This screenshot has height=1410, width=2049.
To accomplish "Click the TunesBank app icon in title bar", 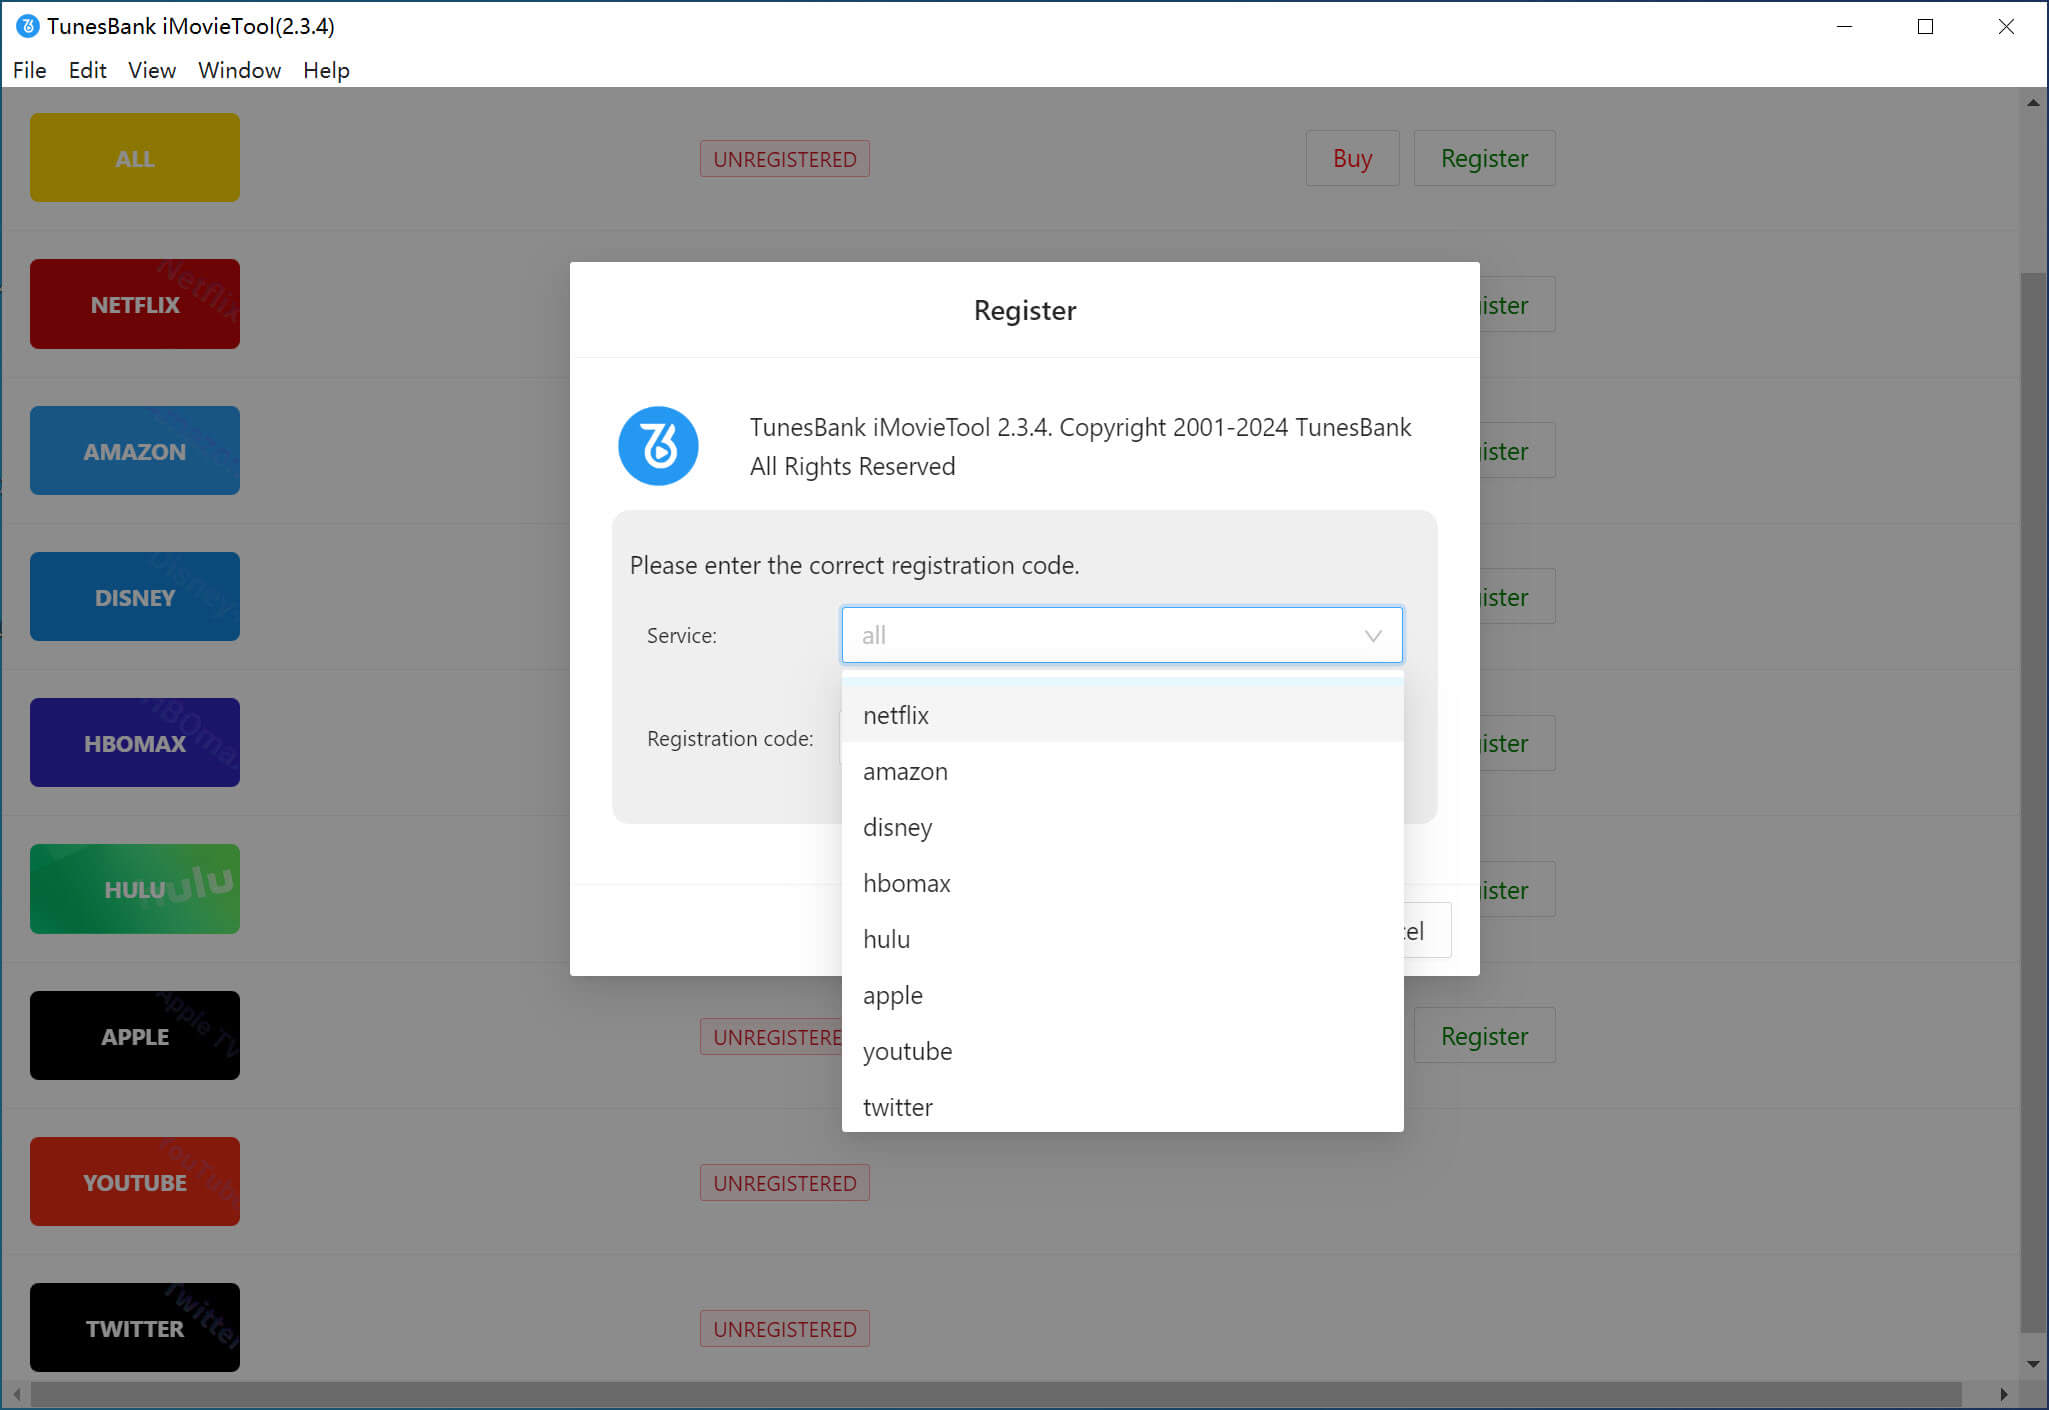I will click(x=28, y=26).
